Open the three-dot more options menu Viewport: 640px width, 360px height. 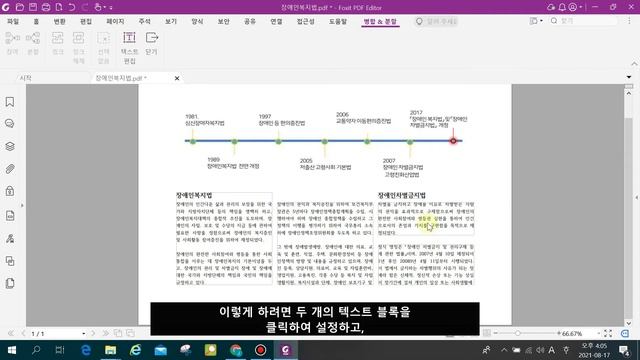pos(629,21)
